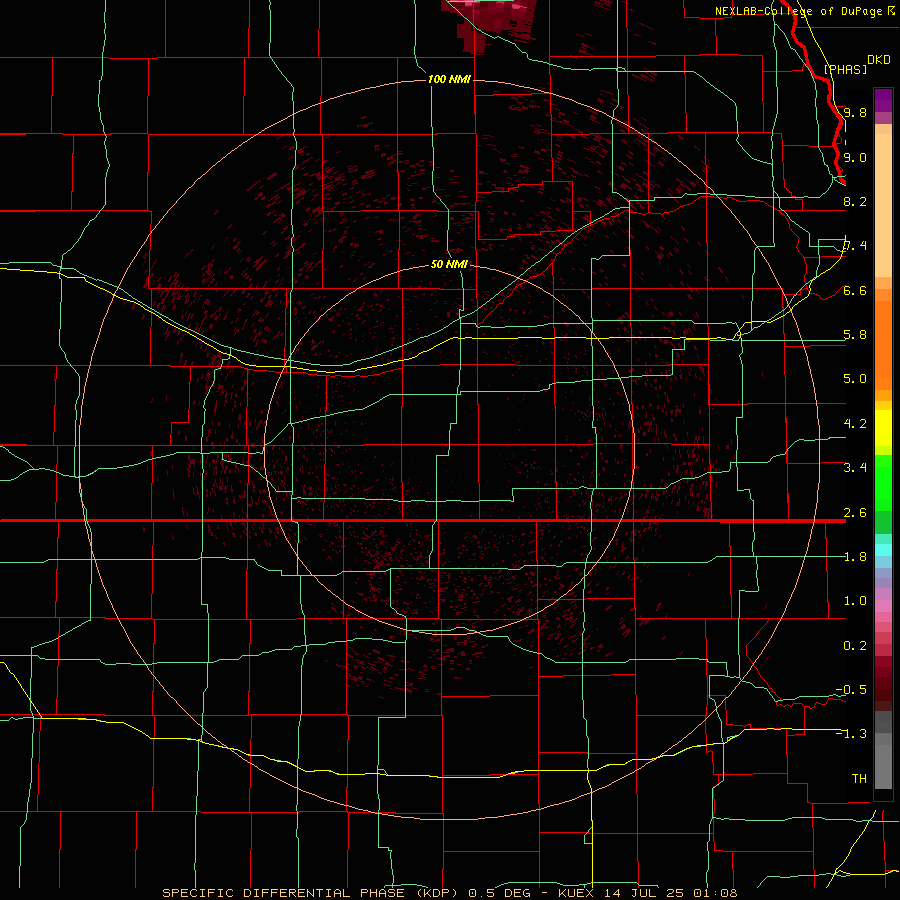Pick the orange segment of the color bar
900x900 pixels.
(883, 346)
